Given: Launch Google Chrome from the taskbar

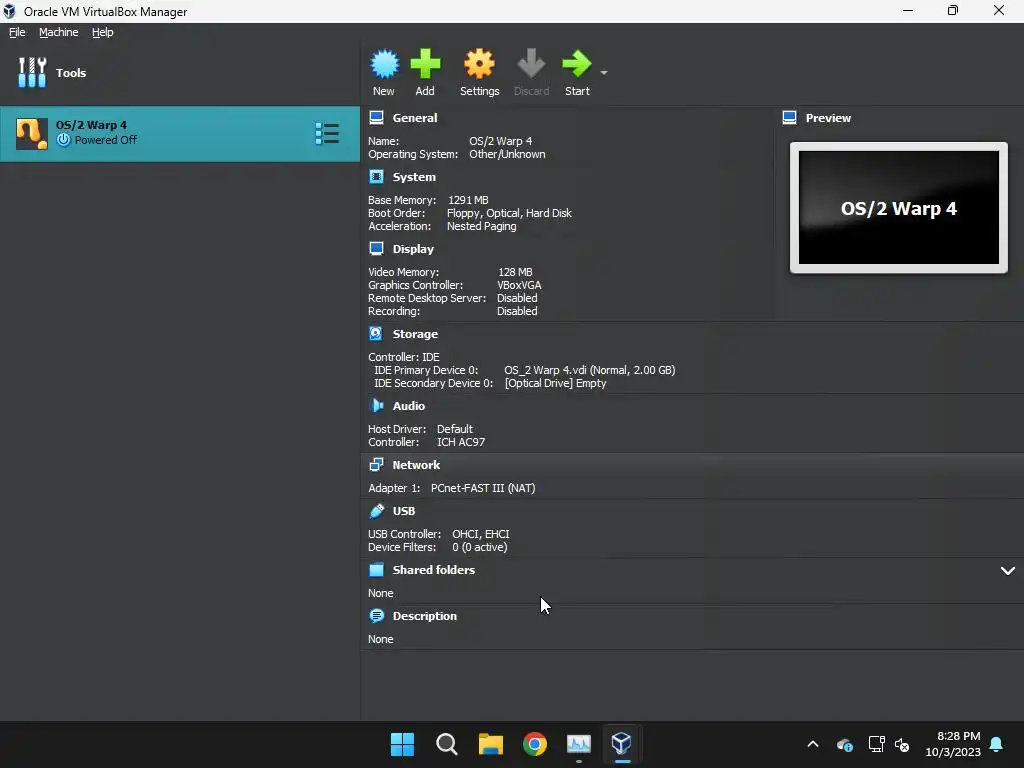Looking at the screenshot, I should tap(535, 744).
